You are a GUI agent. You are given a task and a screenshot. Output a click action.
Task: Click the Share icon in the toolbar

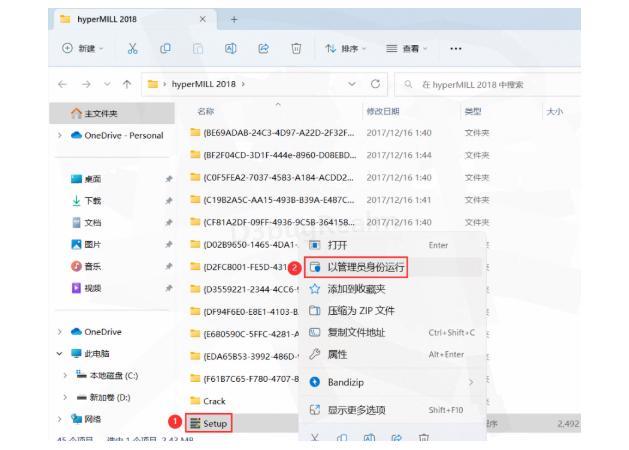tap(264, 49)
